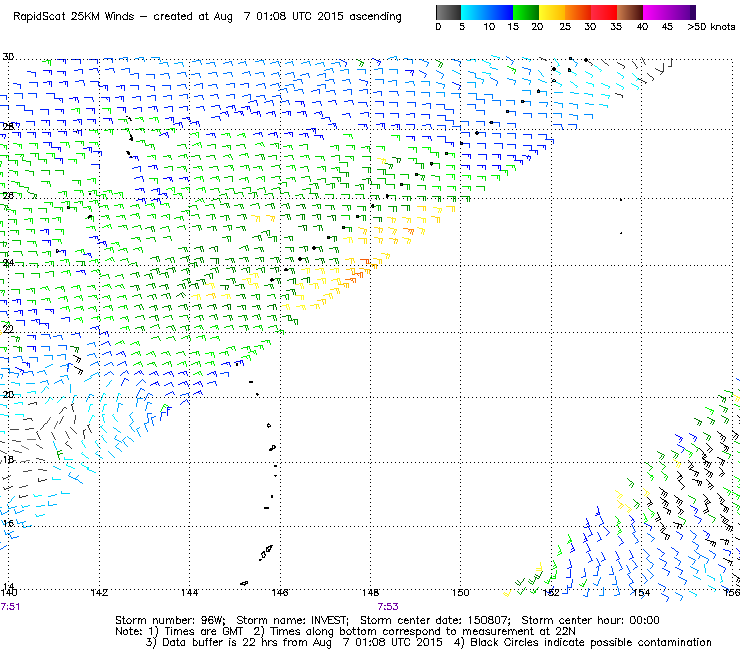Click the latitude label '30'

[x=8, y=57]
